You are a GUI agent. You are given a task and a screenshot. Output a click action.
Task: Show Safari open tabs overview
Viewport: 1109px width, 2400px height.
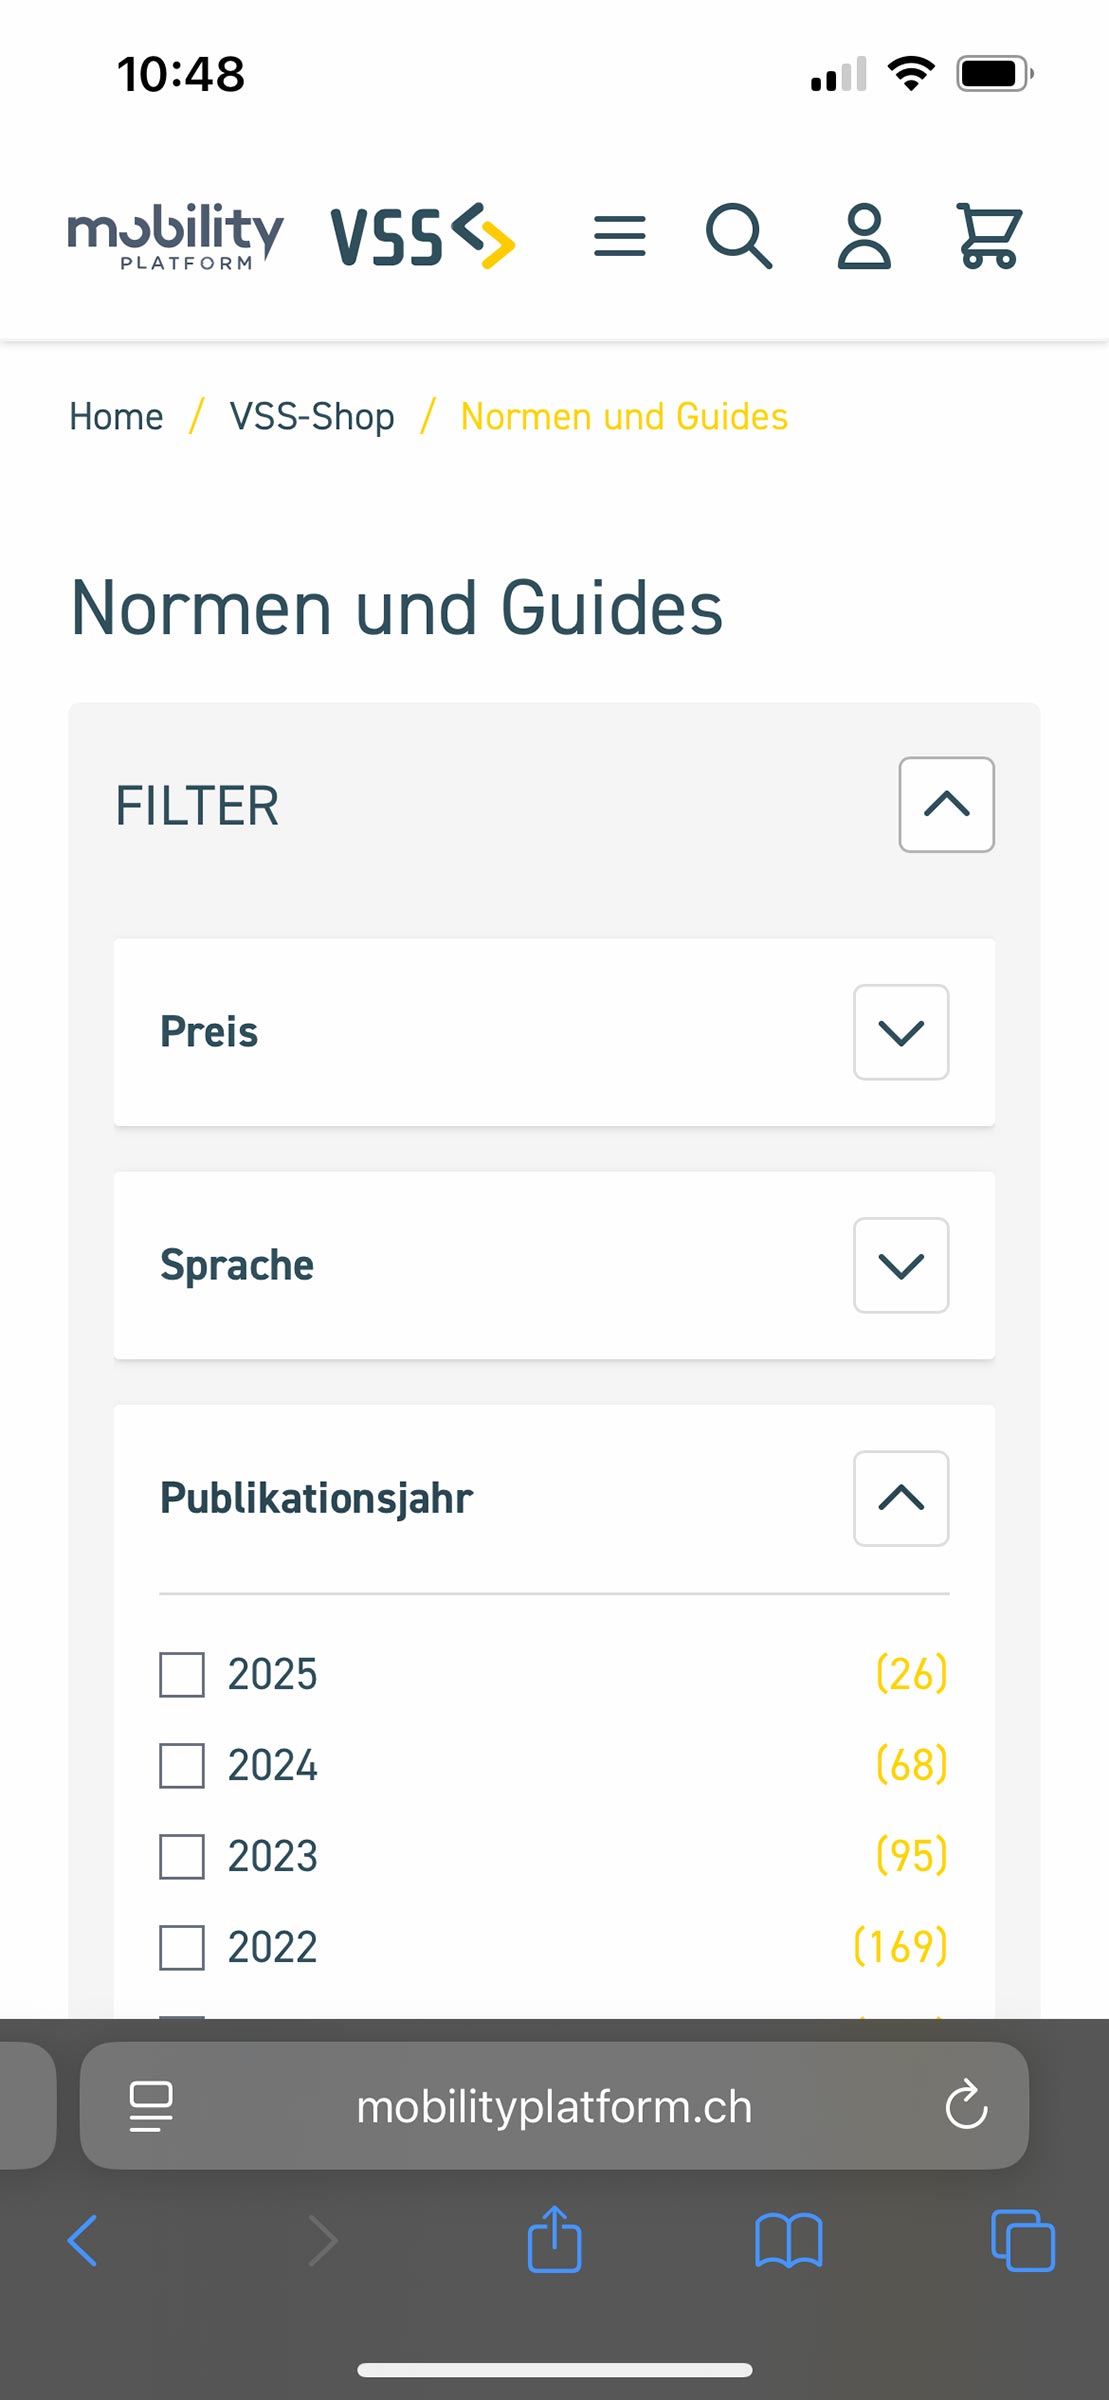click(x=1022, y=2240)
